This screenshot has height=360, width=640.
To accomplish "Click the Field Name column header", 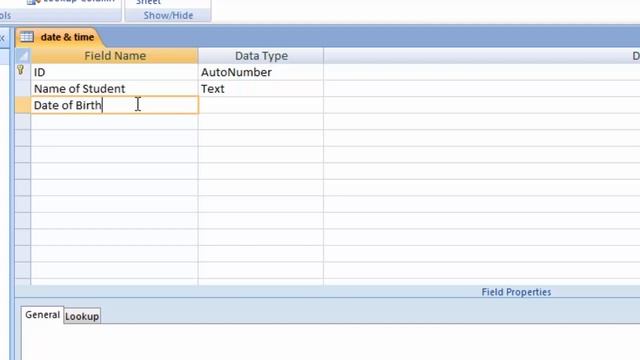I will [115, 56].
